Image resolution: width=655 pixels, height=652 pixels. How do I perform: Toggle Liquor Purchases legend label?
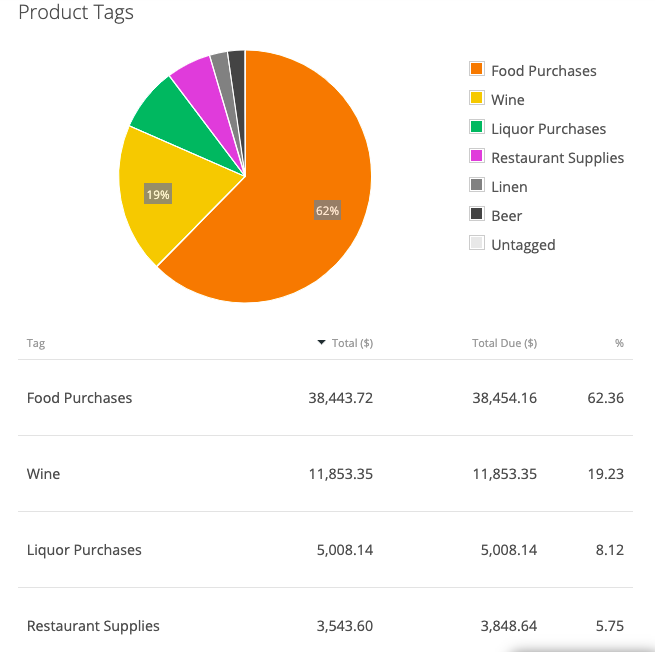coord(548,129)
